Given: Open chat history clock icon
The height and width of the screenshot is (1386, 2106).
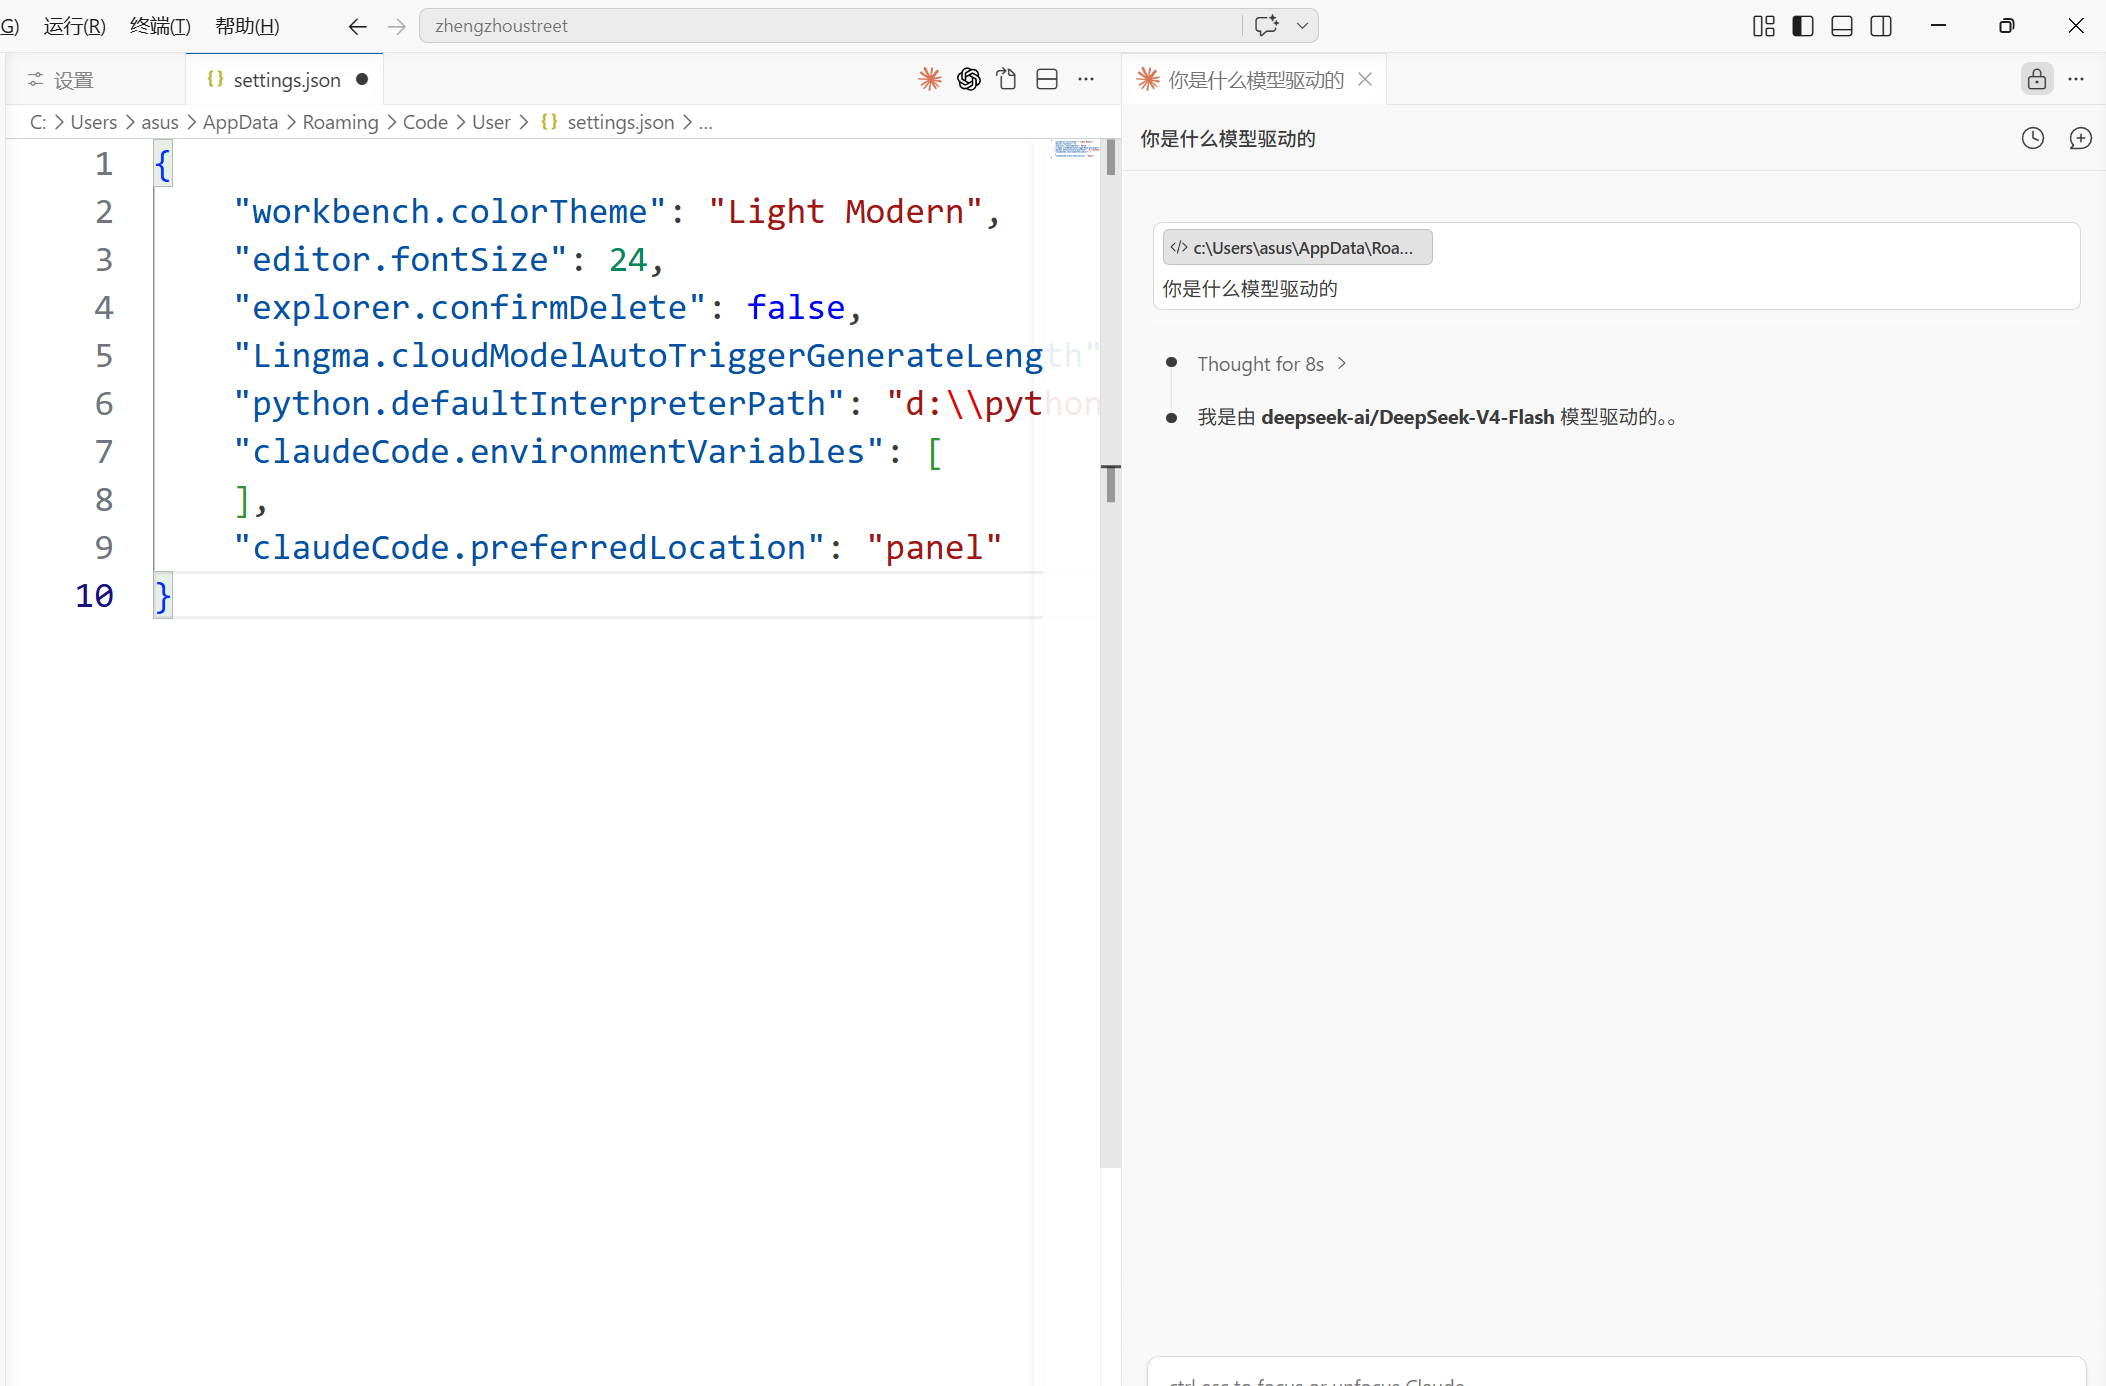Looking at the screenshot, I should tap(2033, 138).
